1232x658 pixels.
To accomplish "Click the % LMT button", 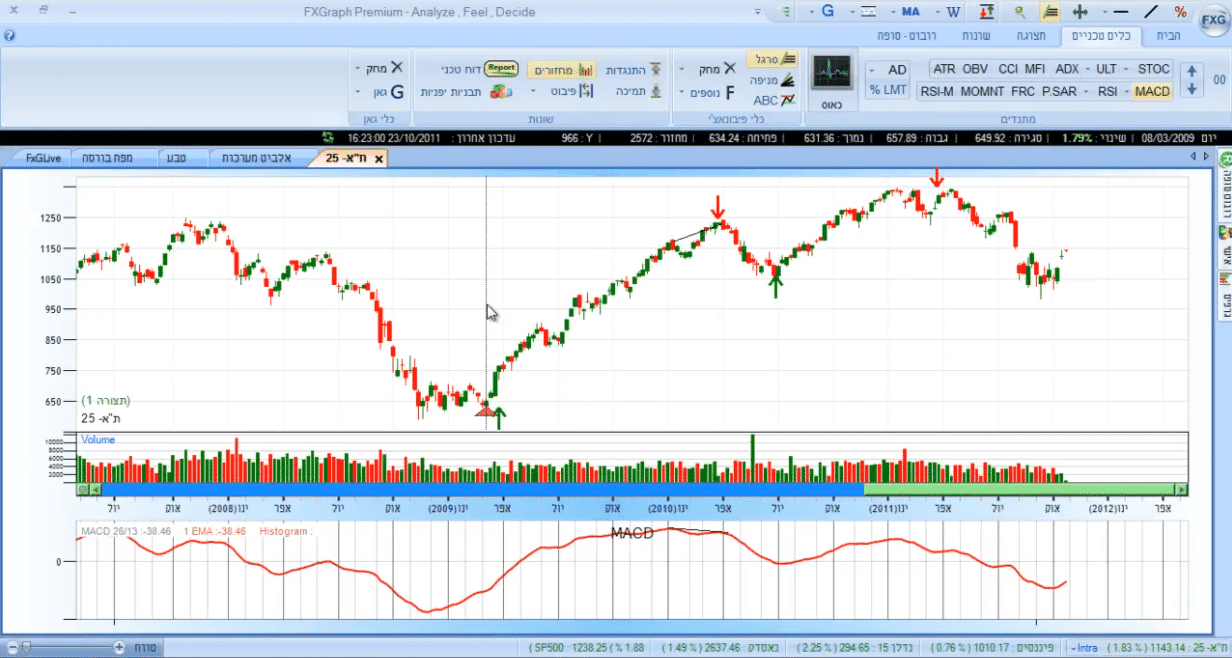I will tap(887, 90).
